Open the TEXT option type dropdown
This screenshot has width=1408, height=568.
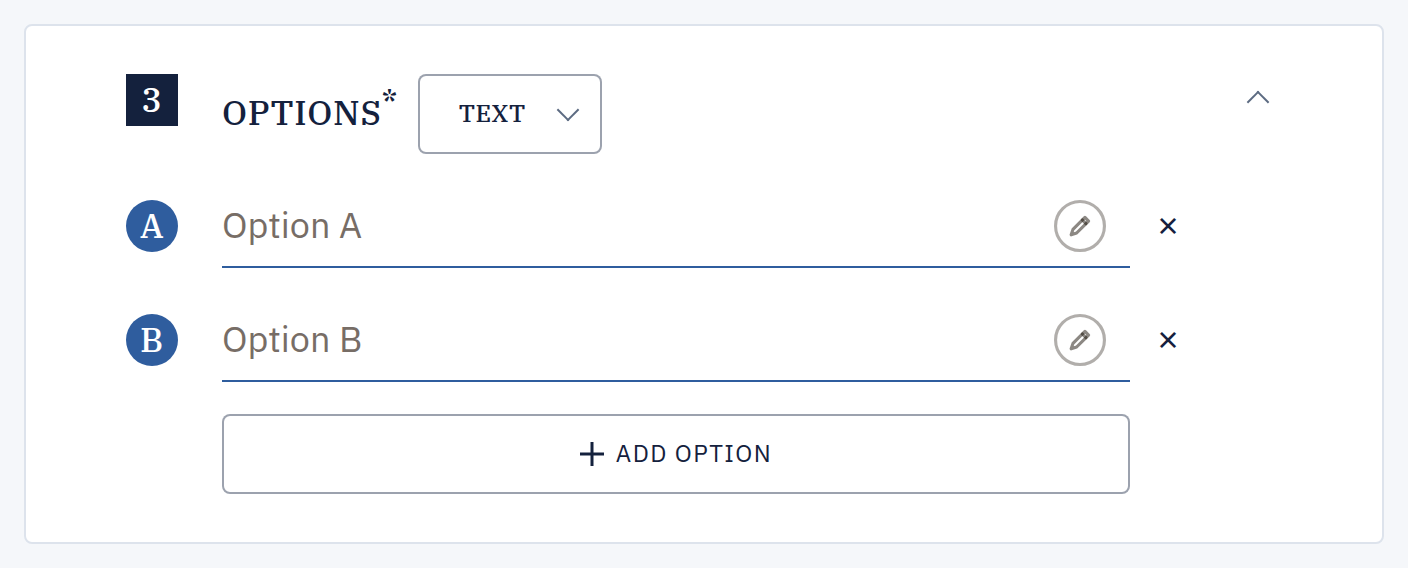tap(510, 114)
